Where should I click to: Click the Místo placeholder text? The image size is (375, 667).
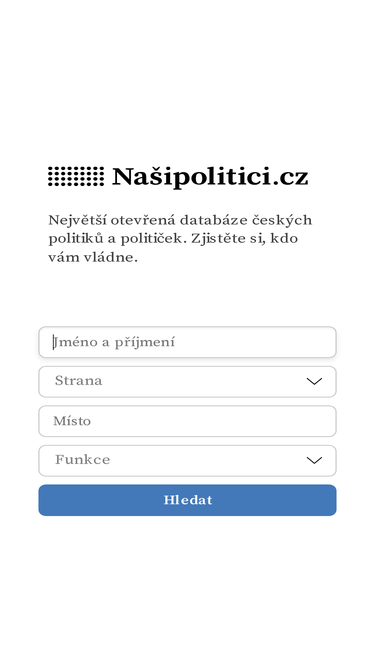(72, 421)
